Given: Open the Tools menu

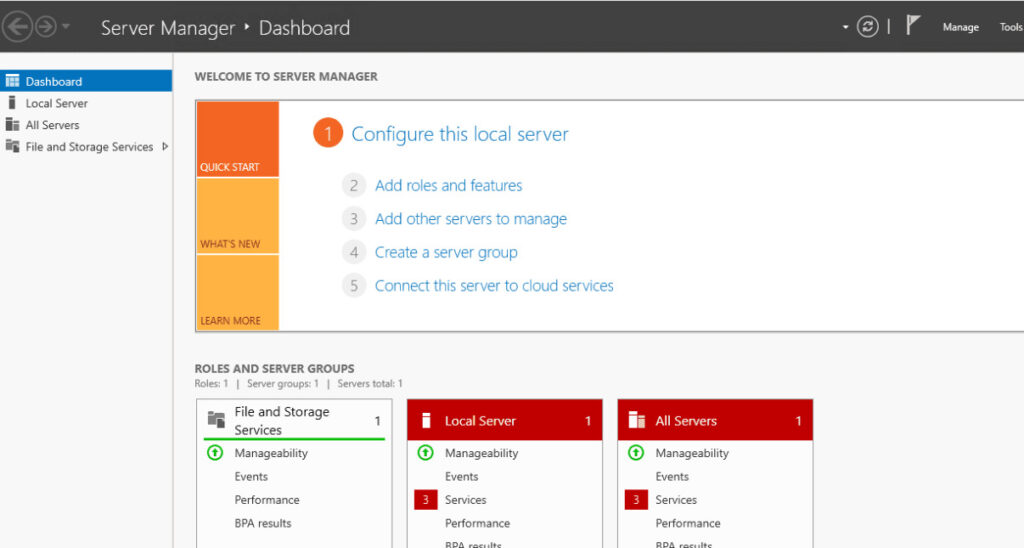Looking at the screenshot, I should coord(1011,27).
